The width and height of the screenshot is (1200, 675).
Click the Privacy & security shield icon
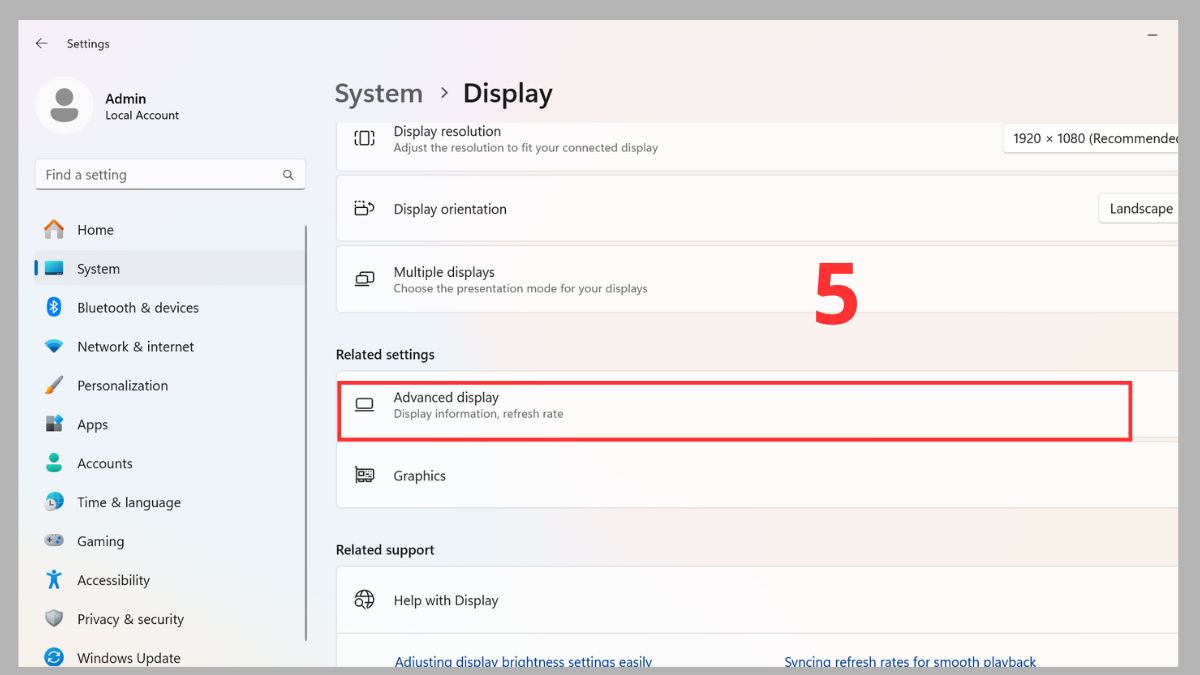tap(54, 619)
